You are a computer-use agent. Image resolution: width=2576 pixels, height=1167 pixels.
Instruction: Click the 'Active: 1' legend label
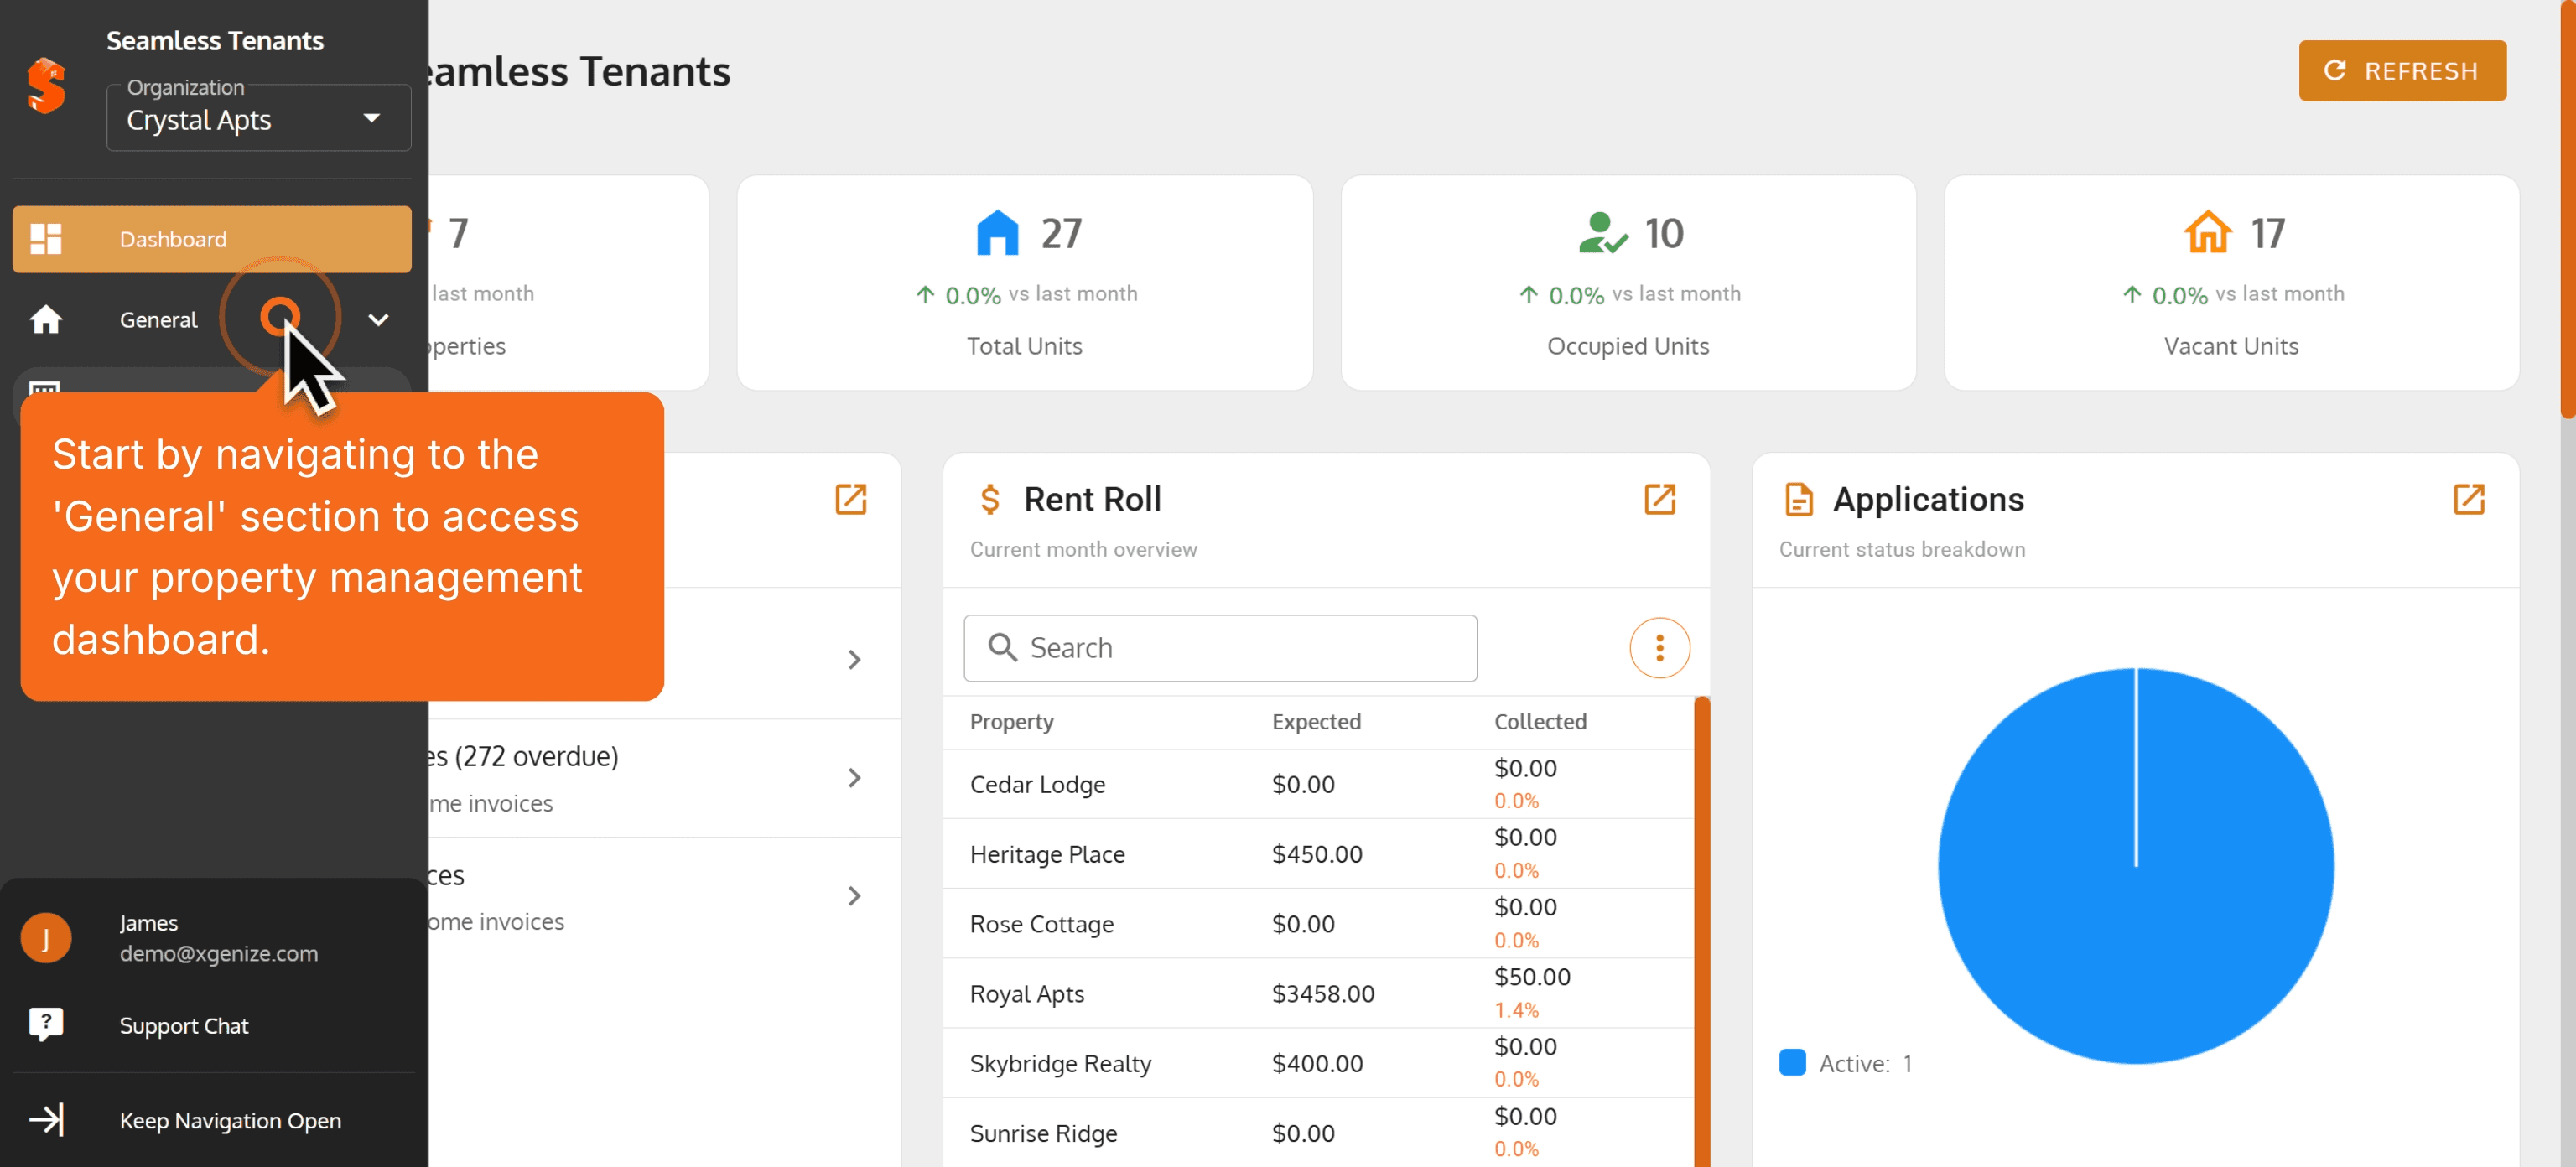pos(1865,1064)
